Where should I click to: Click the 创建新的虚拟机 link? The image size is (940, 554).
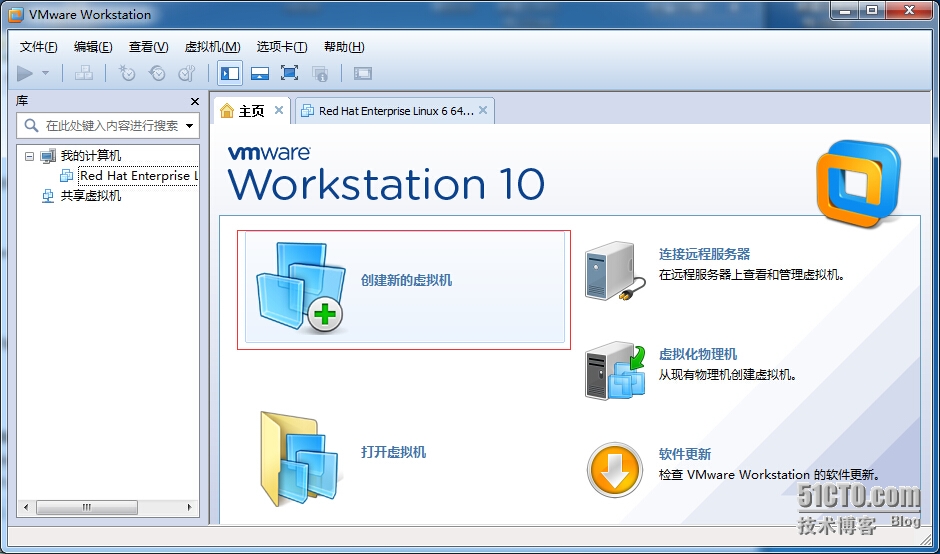406,280
